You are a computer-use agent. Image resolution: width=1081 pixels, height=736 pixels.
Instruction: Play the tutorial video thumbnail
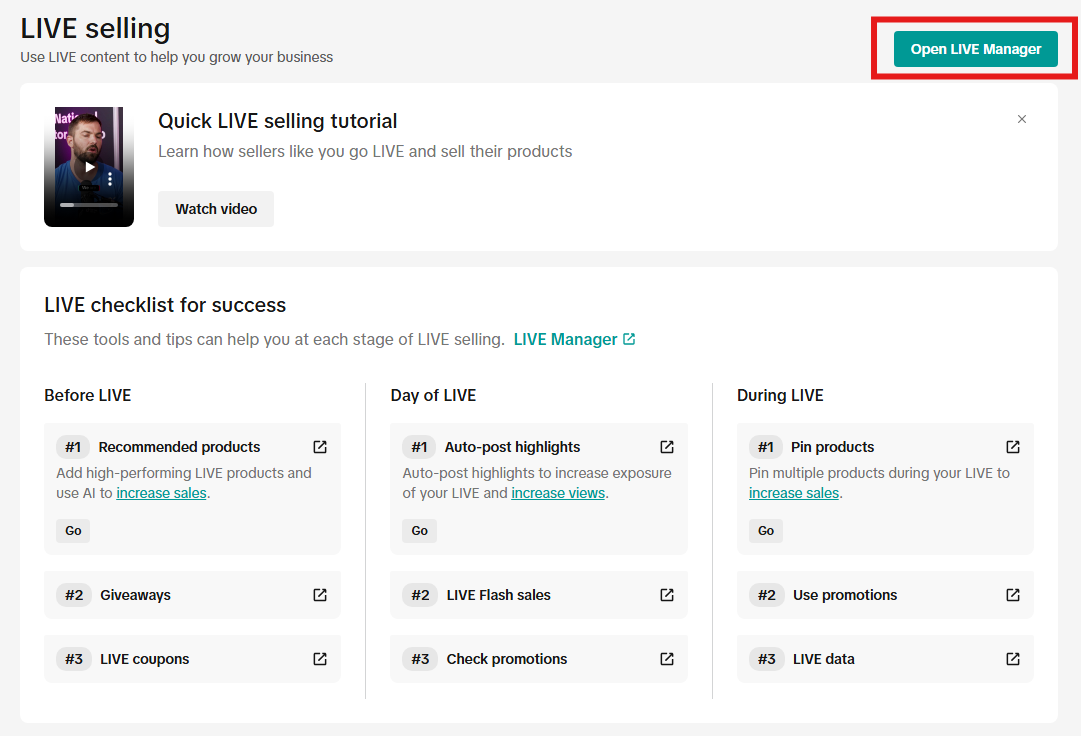[89, 167]
